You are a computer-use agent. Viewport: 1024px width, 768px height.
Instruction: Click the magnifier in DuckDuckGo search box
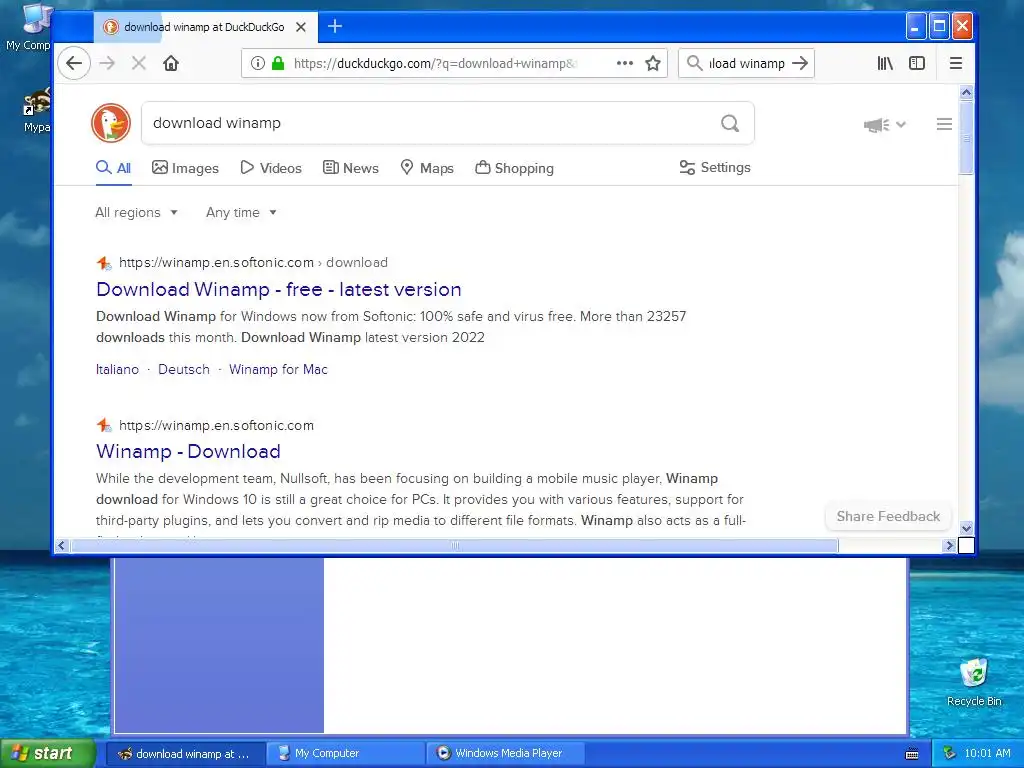pos(730,123)
